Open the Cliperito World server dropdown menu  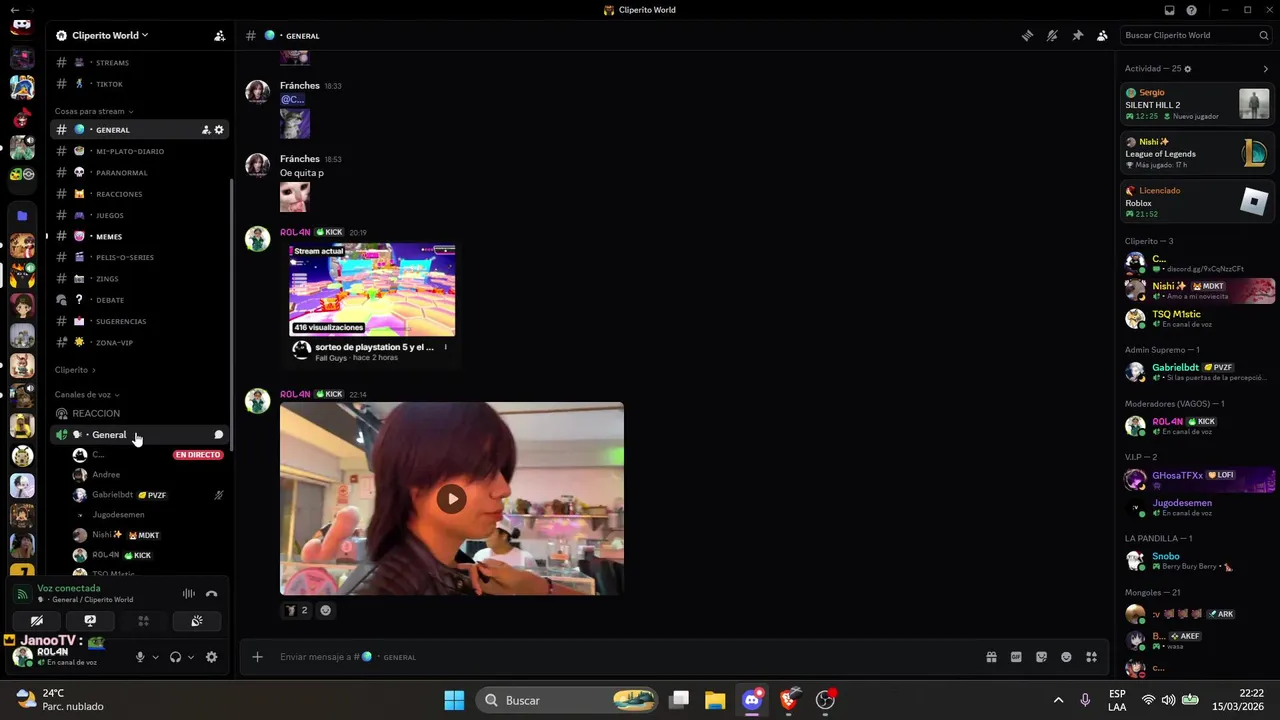coord(110,35)
